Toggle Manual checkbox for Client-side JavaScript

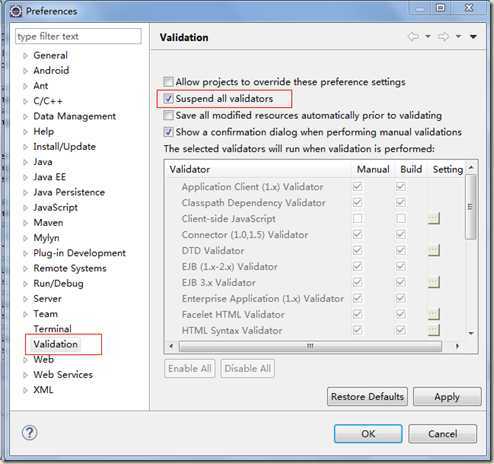(357, 219)
